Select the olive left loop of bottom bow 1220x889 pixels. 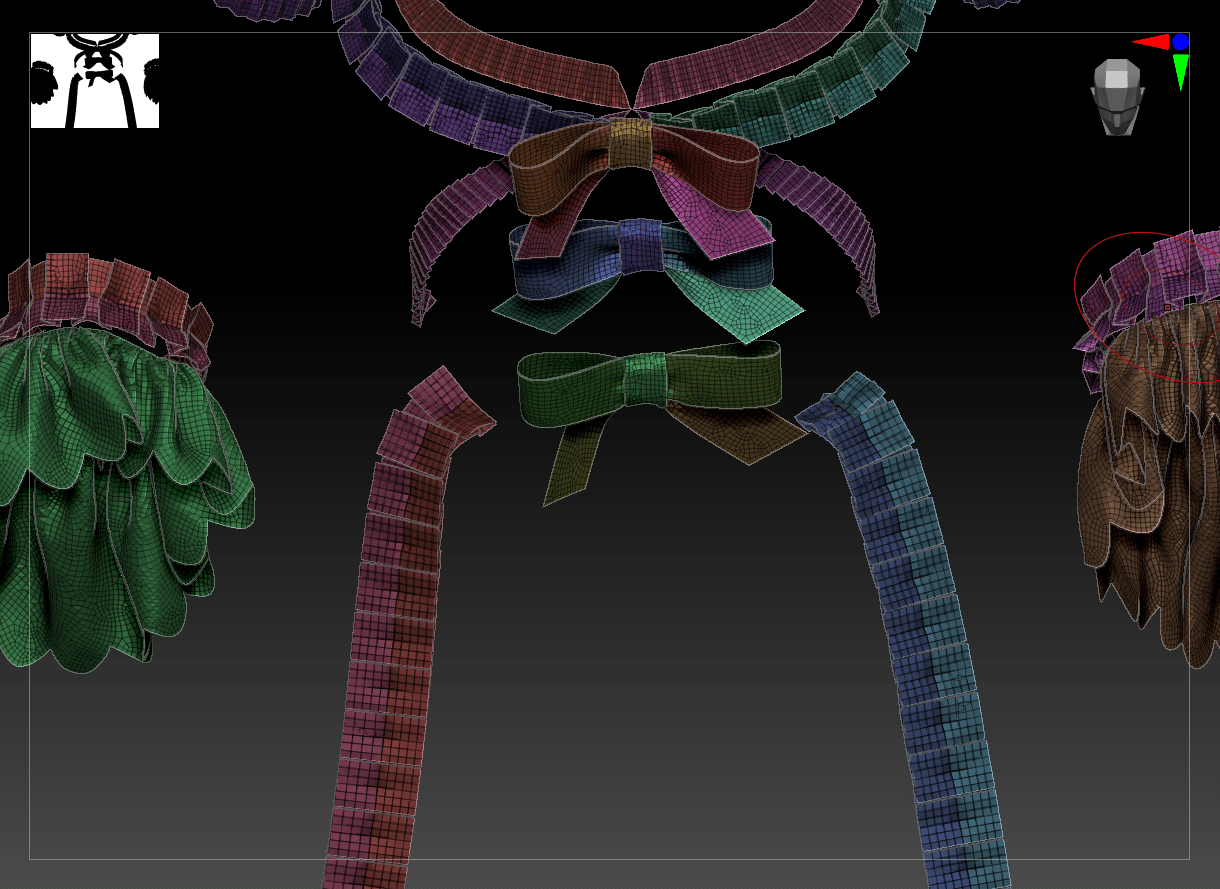[x=570, y=385]
